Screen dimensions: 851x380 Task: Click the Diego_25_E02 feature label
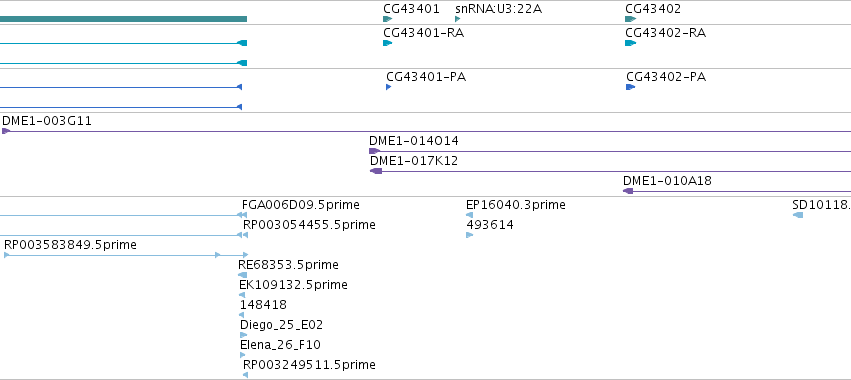(281, 325)
